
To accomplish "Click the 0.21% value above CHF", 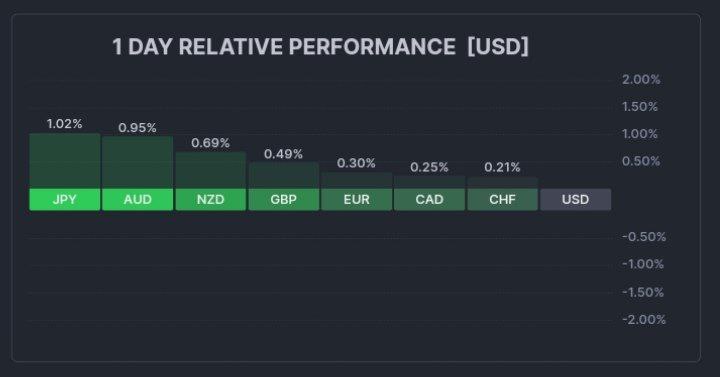I will click(502, 167).
